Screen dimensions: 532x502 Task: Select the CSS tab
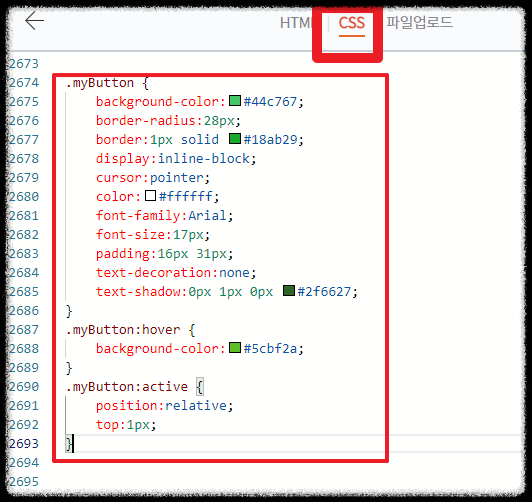(x=352, y=23)
